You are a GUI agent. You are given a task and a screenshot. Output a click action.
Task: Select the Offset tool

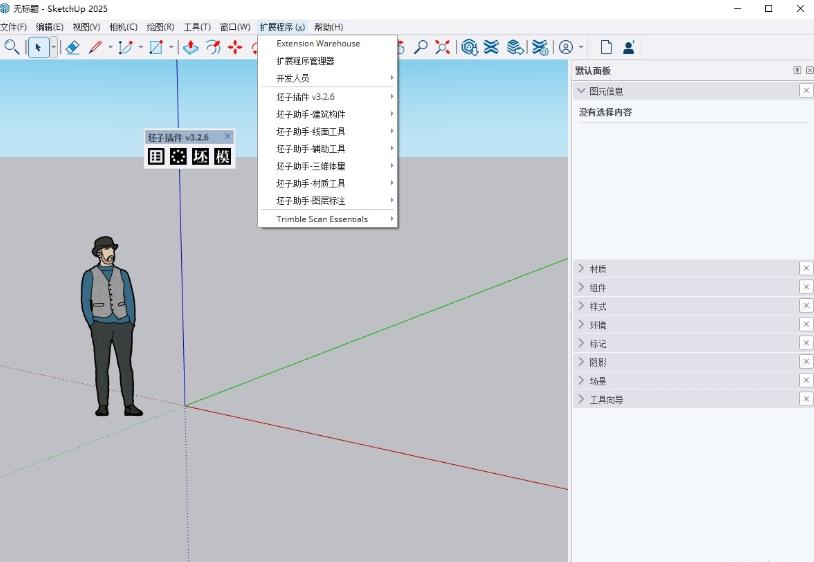pyautogui.click(x=213, y=47)
